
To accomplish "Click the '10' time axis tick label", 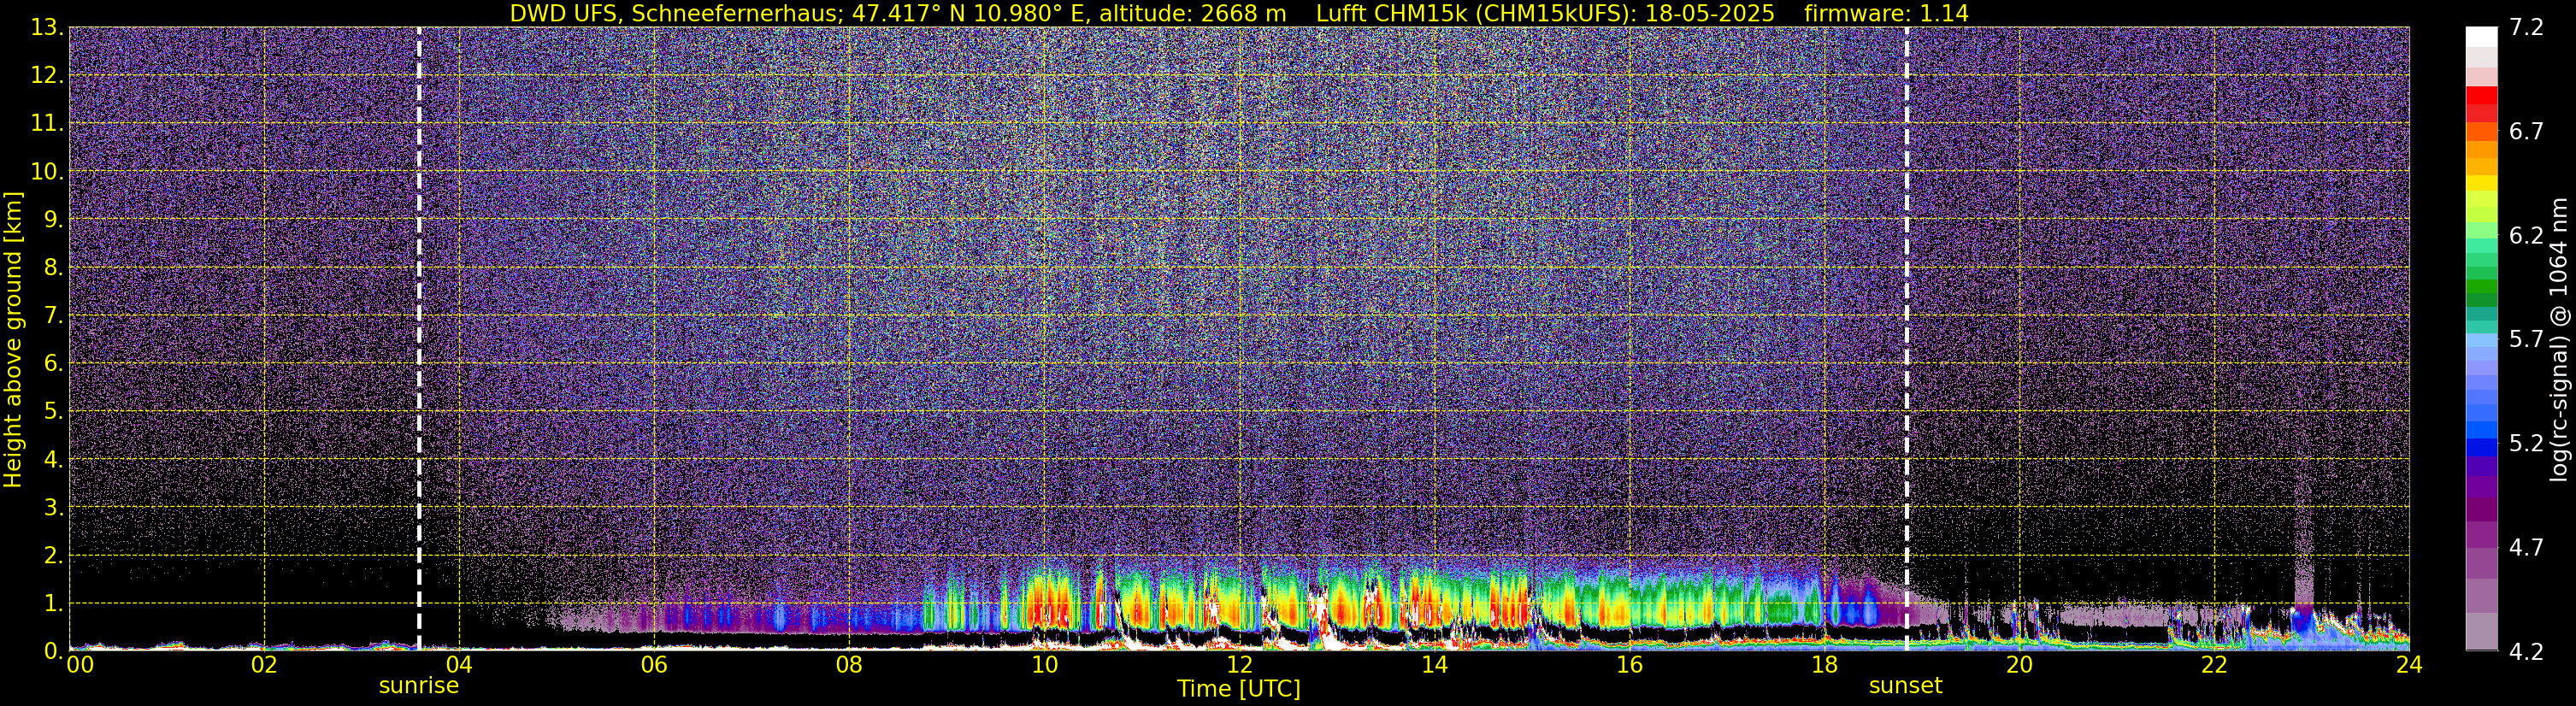I will click(x=1044, y=666).
